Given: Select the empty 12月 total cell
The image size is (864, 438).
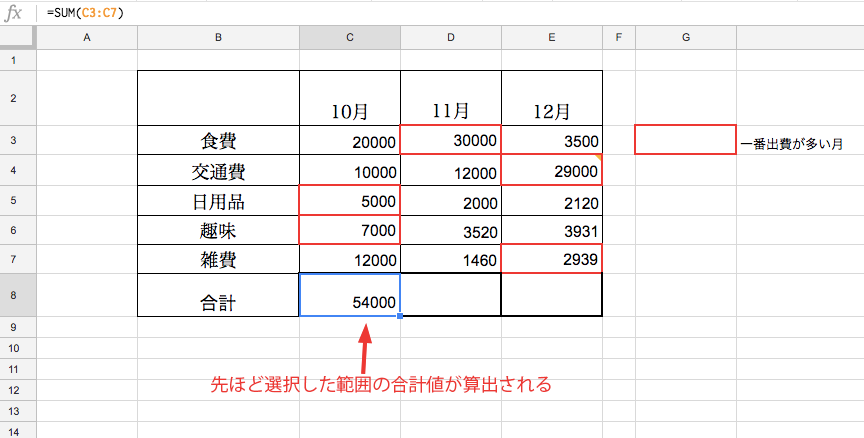Looking at the screenshot, I should click(552, 295).
